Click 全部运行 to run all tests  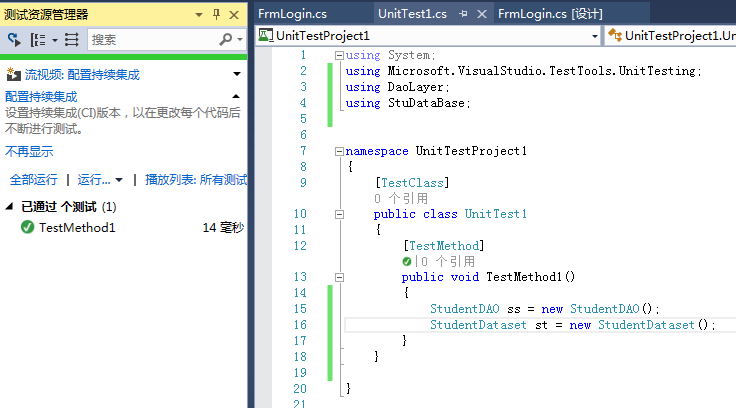click(33, 179)
